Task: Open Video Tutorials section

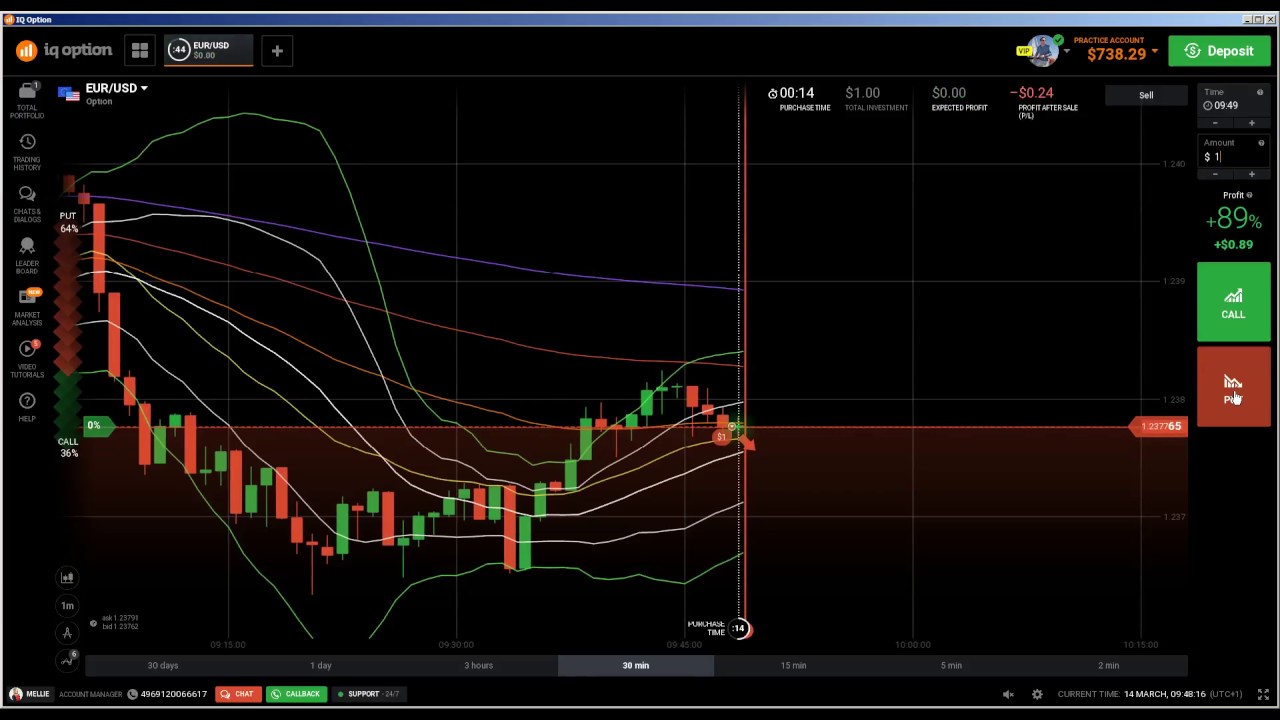Action: (x=27, y=359)
